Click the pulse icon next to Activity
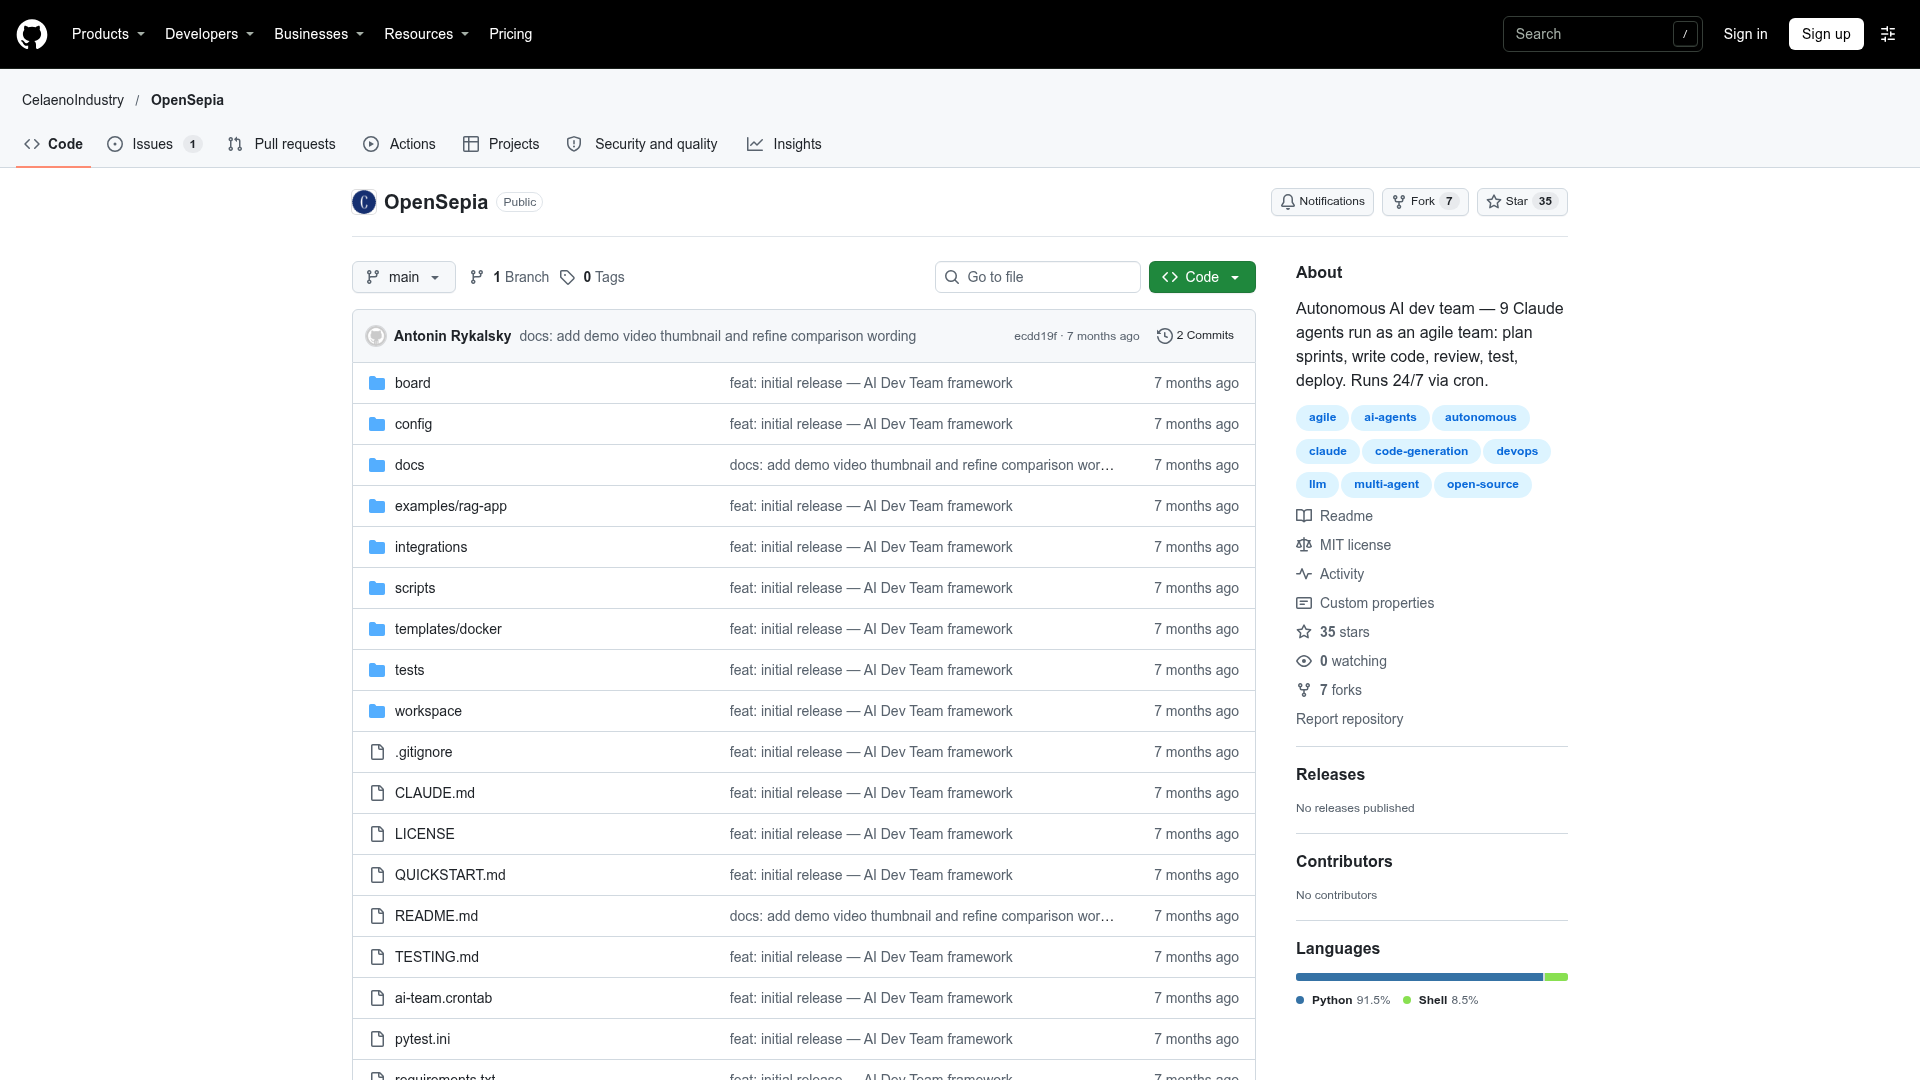The image size is (1920, 1080). tap(1304, 574)
